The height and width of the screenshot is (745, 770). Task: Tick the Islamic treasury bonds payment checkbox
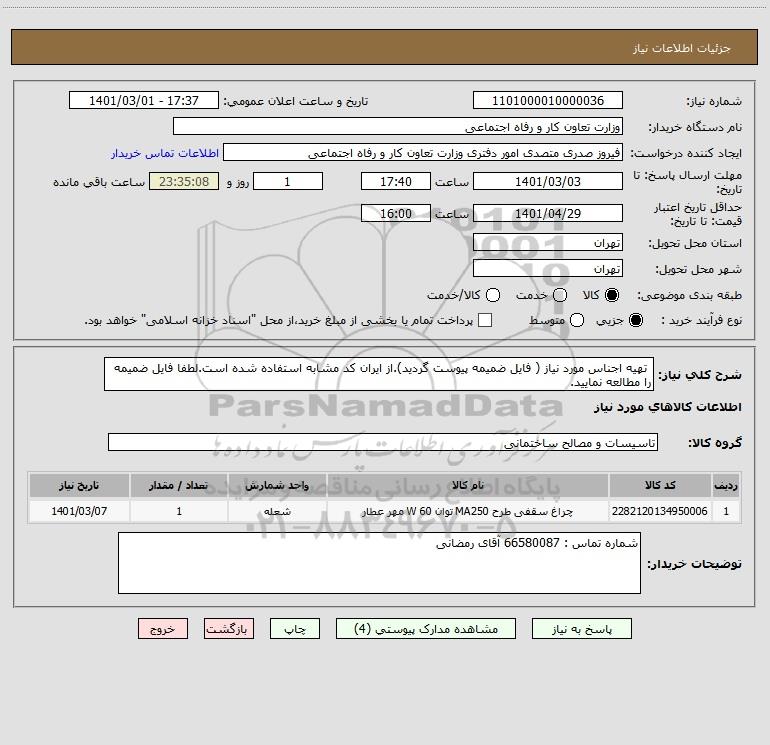(485, 320)
